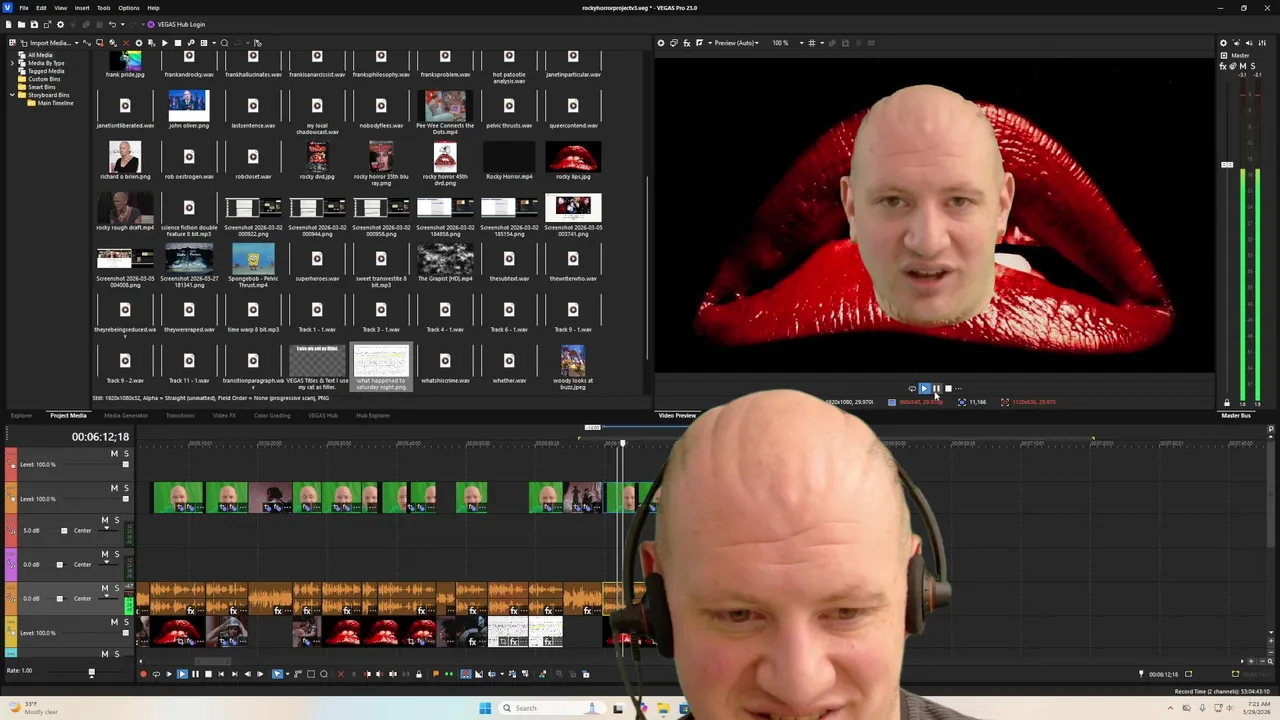This screenshot has height=720, width=1280.
Task: Select the Zoom Edit tool
Action: coord(324,674)
